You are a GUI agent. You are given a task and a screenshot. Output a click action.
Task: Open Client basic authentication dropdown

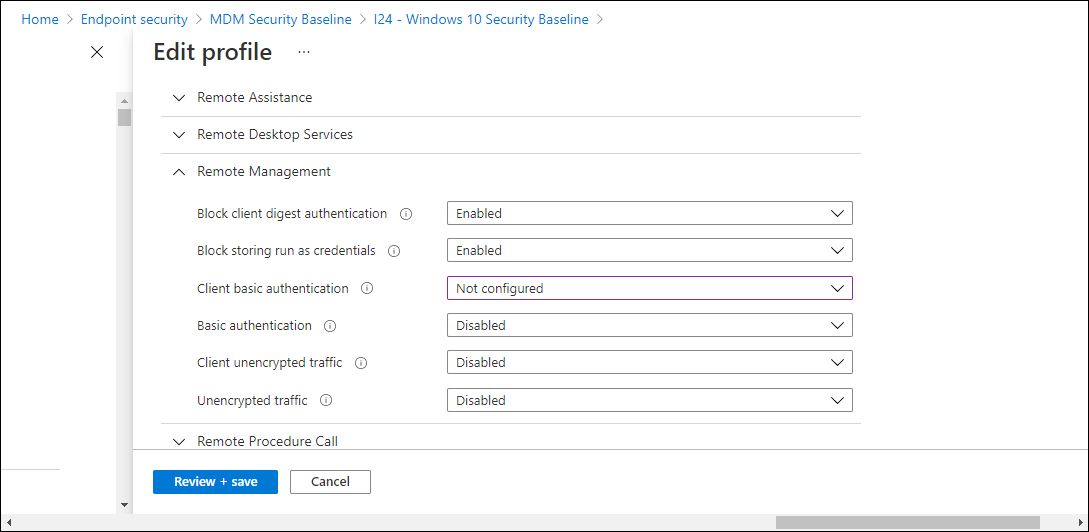[649, 288]
